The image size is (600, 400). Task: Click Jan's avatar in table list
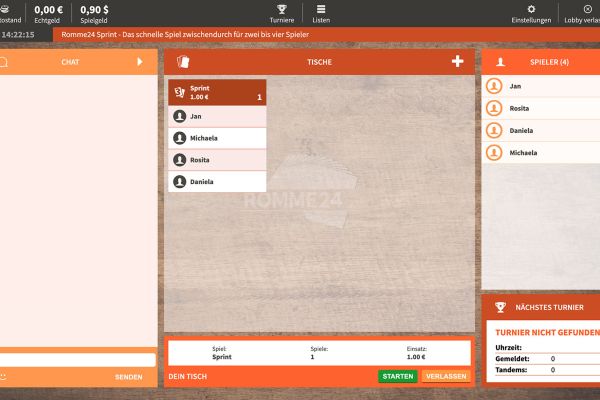point(180,116)
